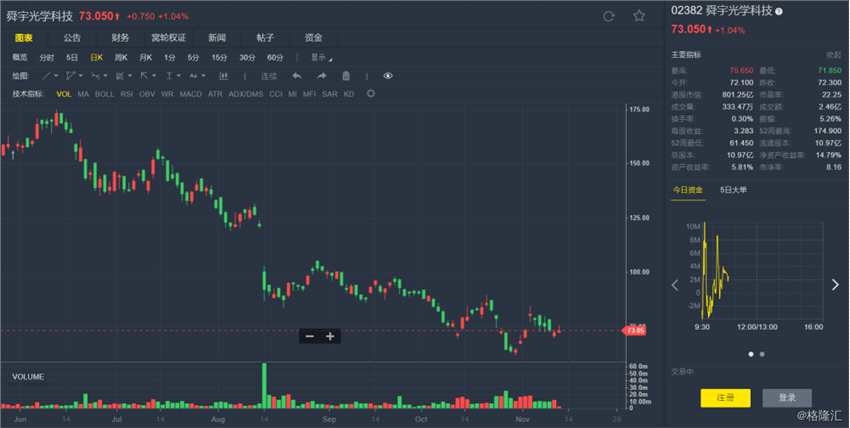Open the 窝轮权证 warrants tab

pos(169,38)
